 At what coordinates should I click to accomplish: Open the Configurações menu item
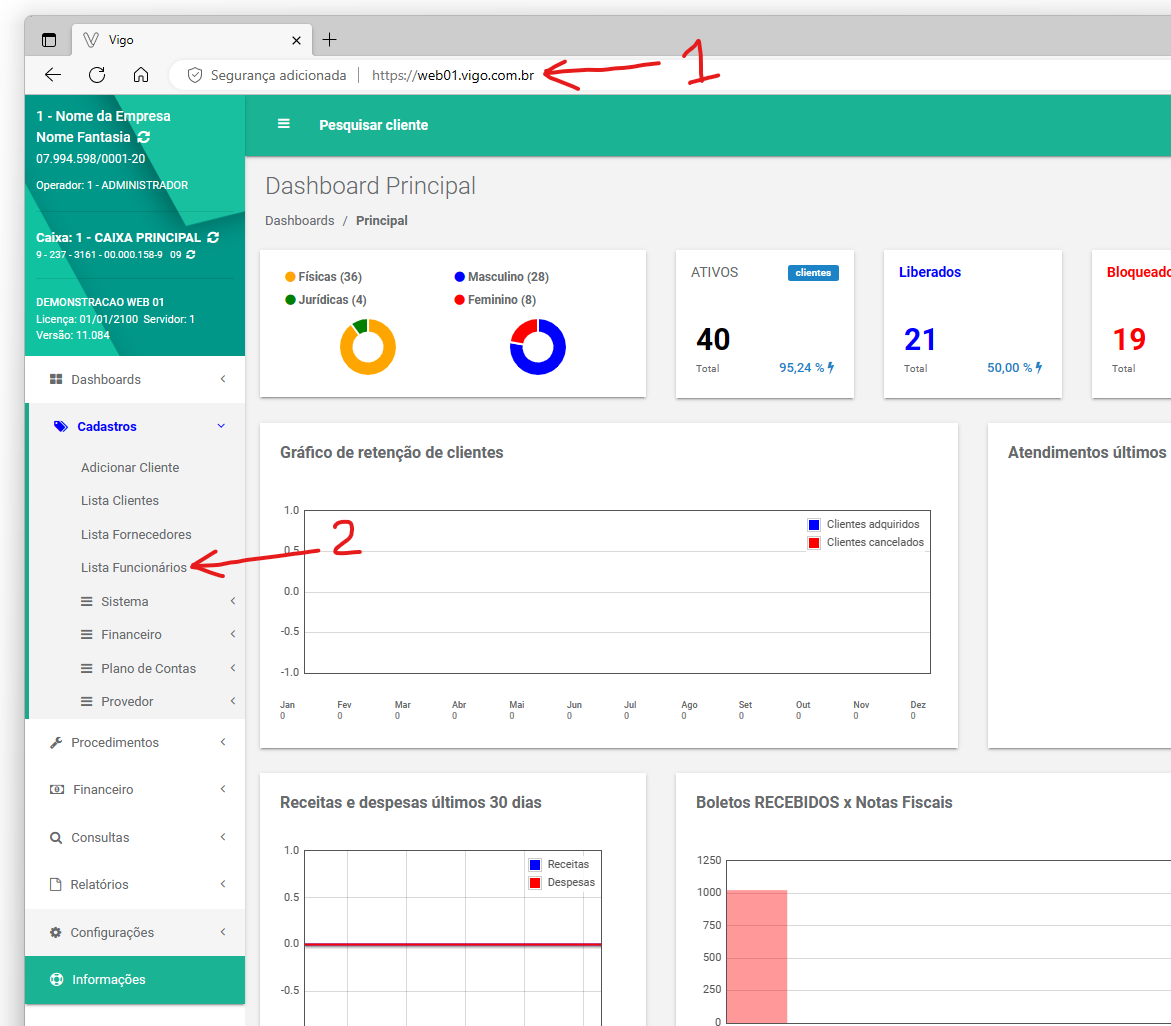(134, 933)
